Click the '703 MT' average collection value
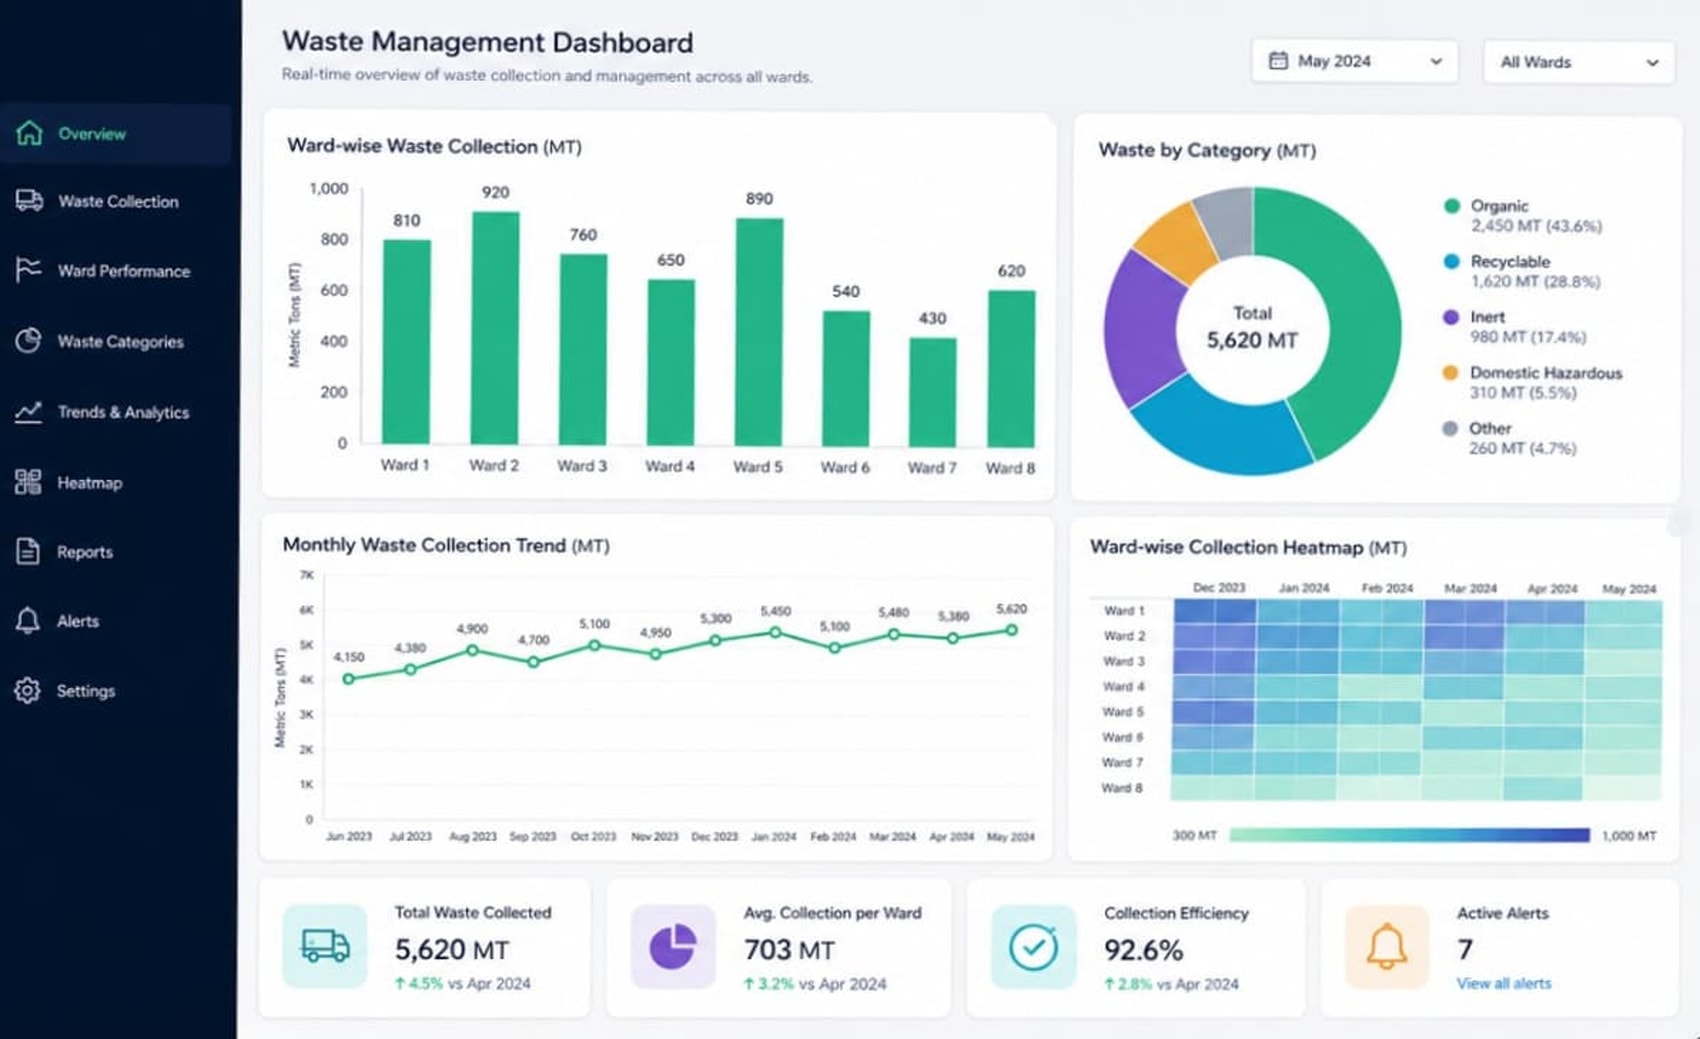This screenshot has height=1039, width=1700. (789, 950)
